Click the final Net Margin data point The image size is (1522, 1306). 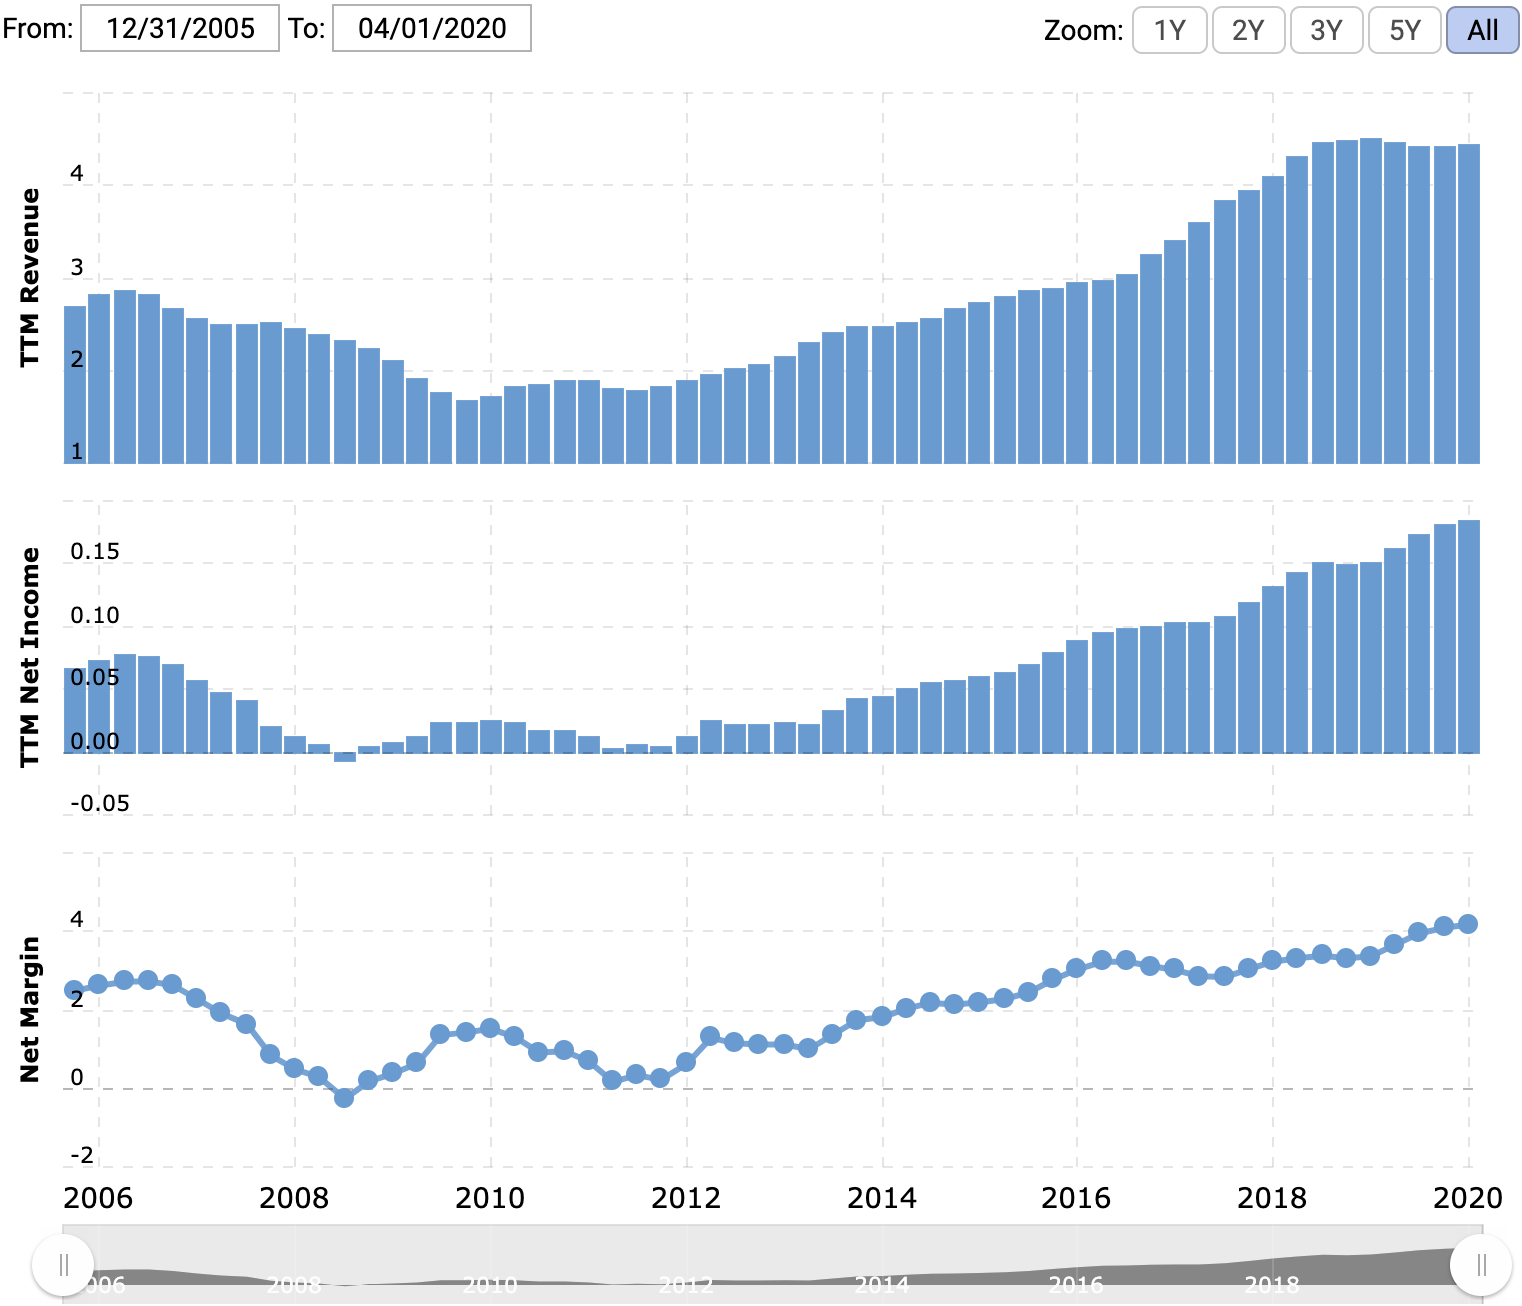pyautogui.click(x=1468, y=924)
